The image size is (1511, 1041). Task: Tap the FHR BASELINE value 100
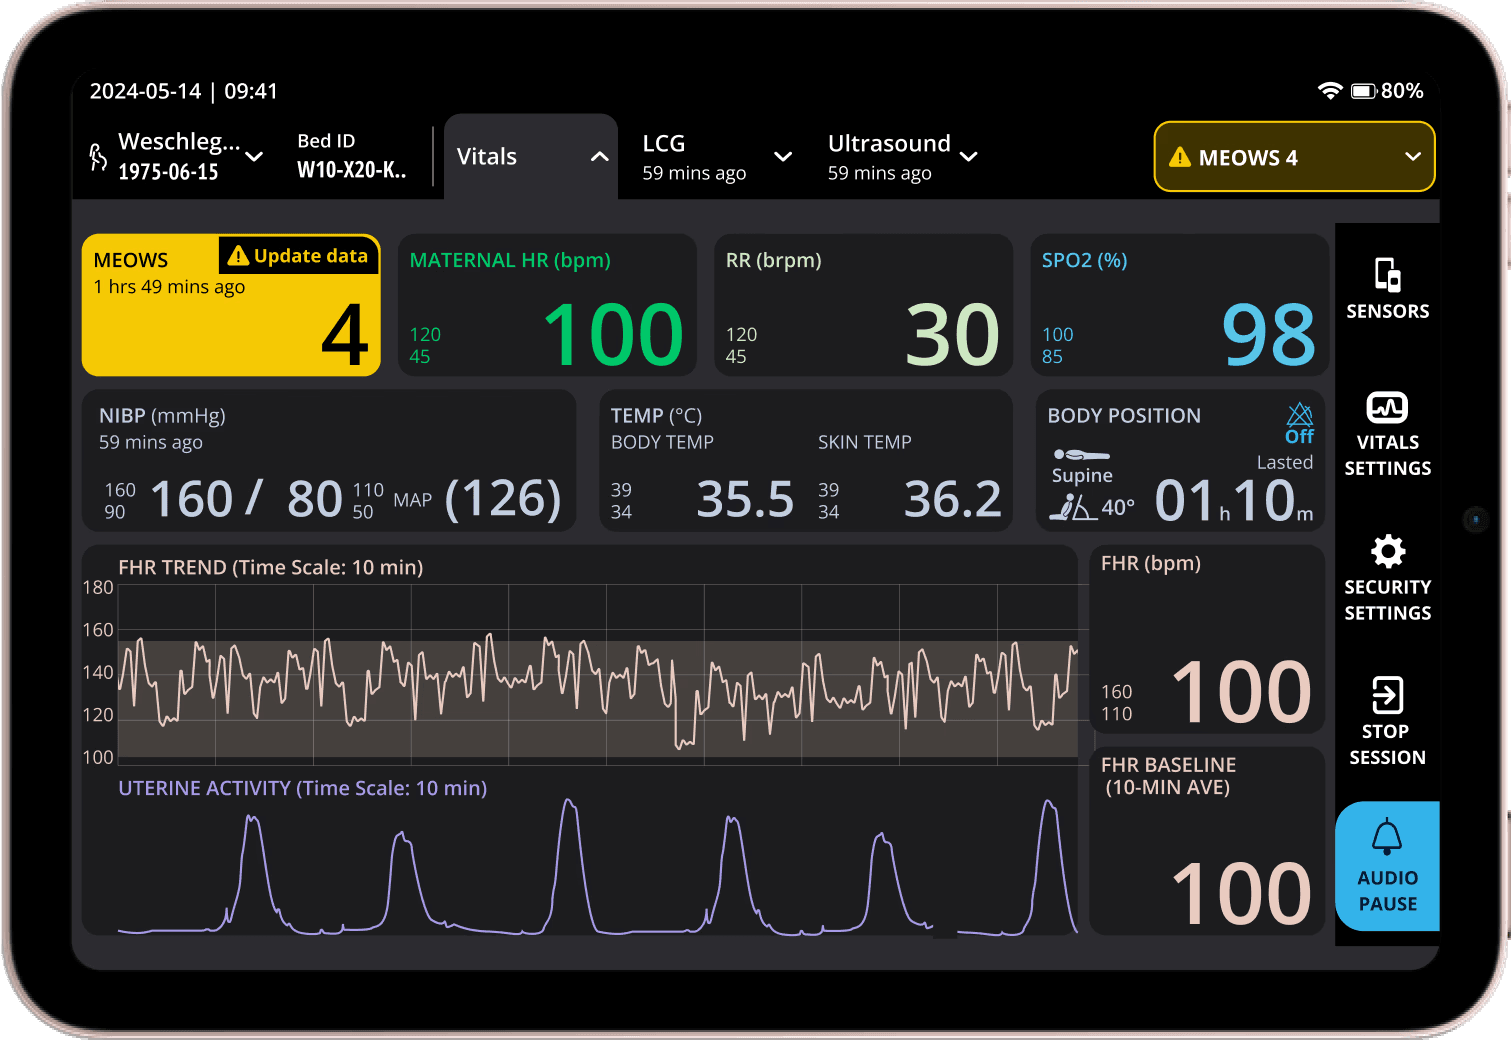click(1241, 894)
